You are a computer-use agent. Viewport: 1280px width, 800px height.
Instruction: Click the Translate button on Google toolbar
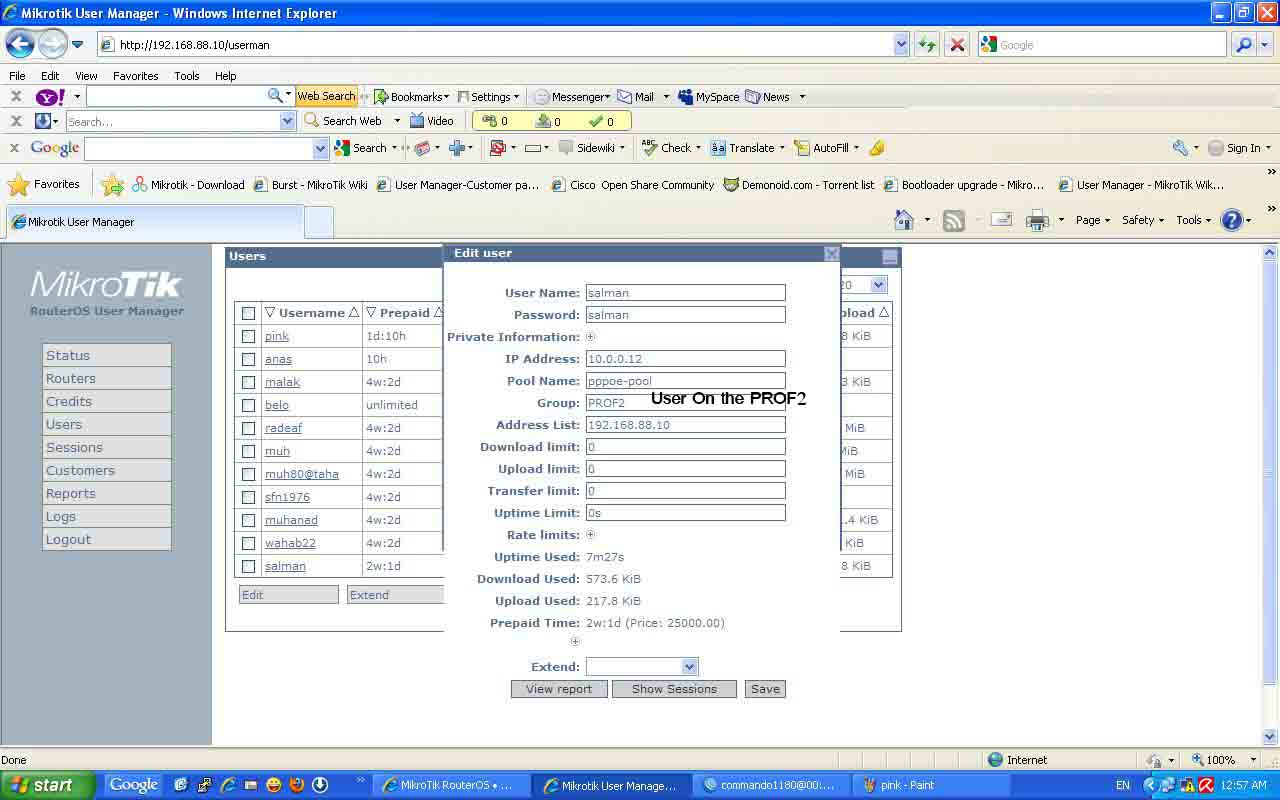747,148
